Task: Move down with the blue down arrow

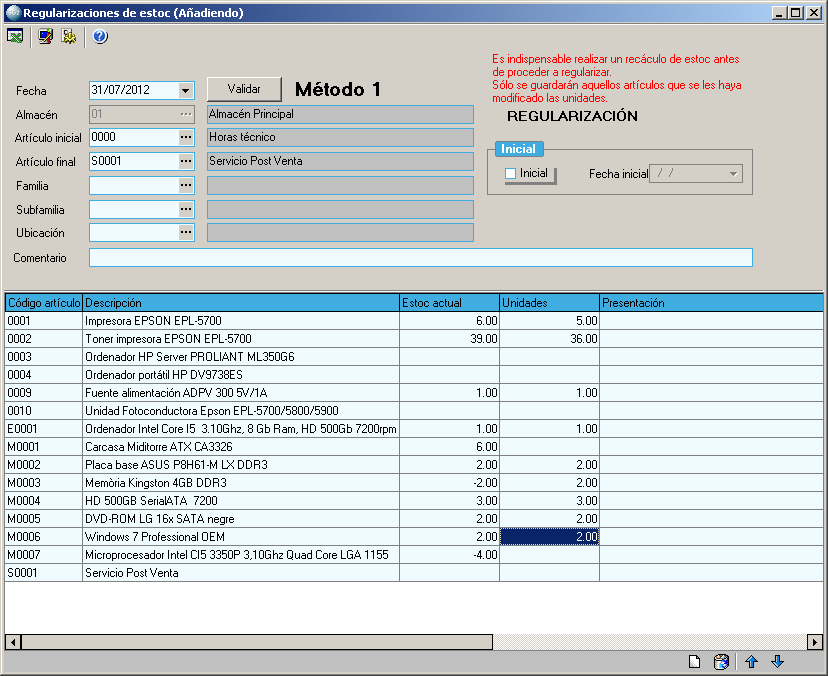Action: [777, 661]
